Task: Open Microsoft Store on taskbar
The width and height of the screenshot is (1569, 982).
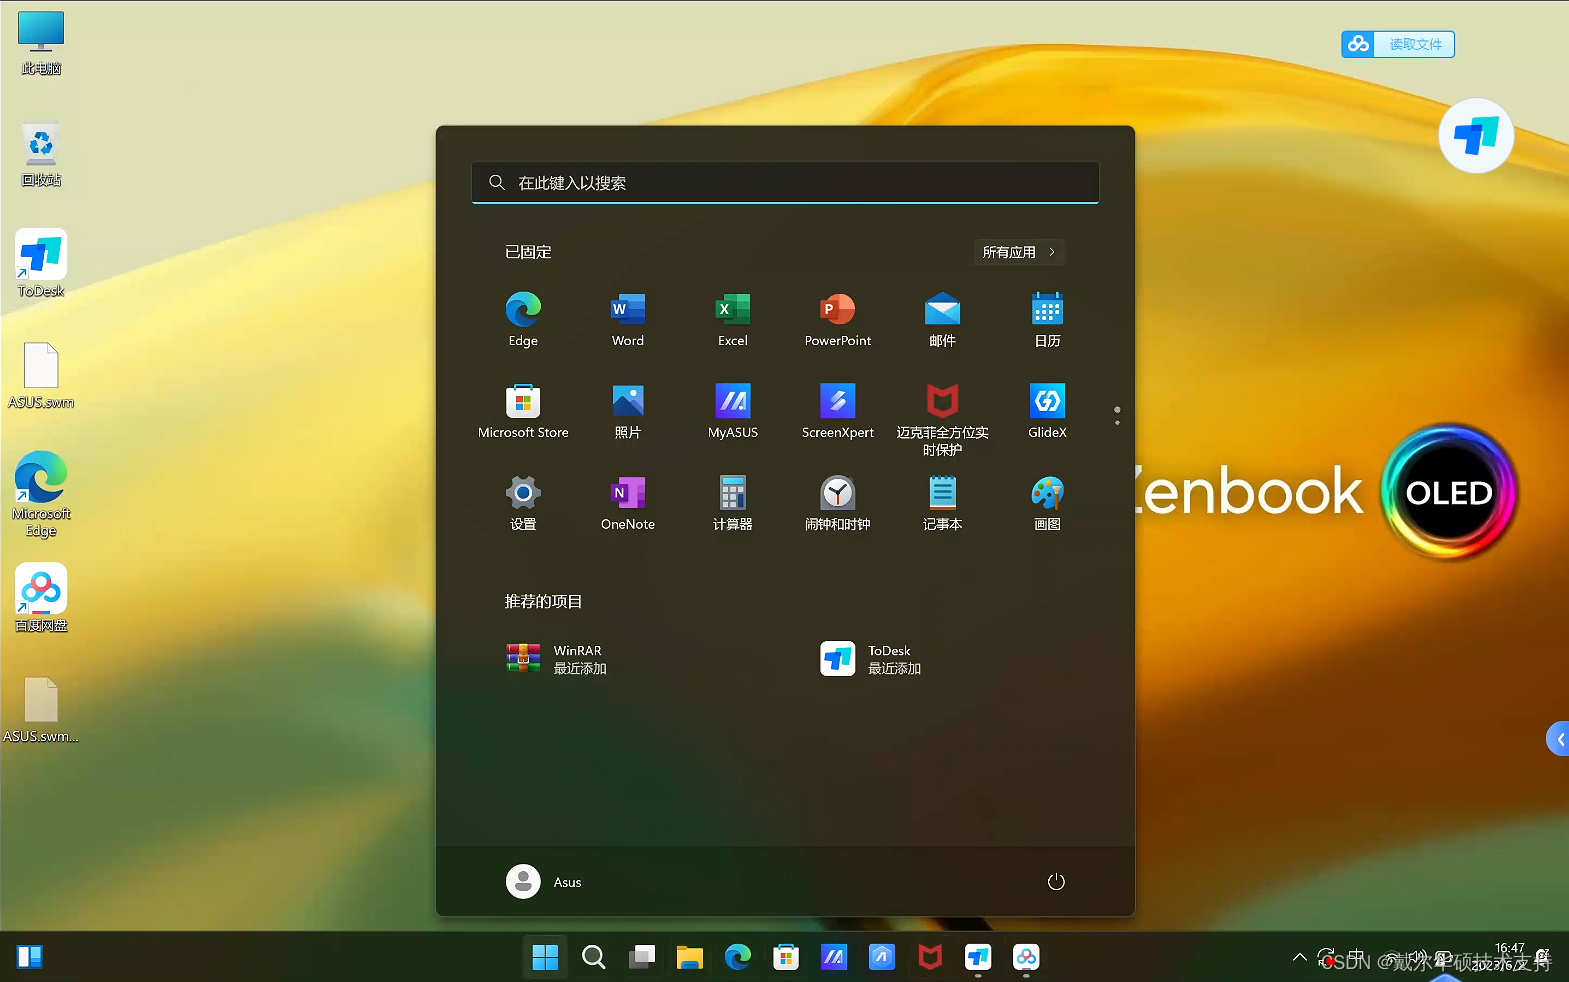Action: pos(786,957)
